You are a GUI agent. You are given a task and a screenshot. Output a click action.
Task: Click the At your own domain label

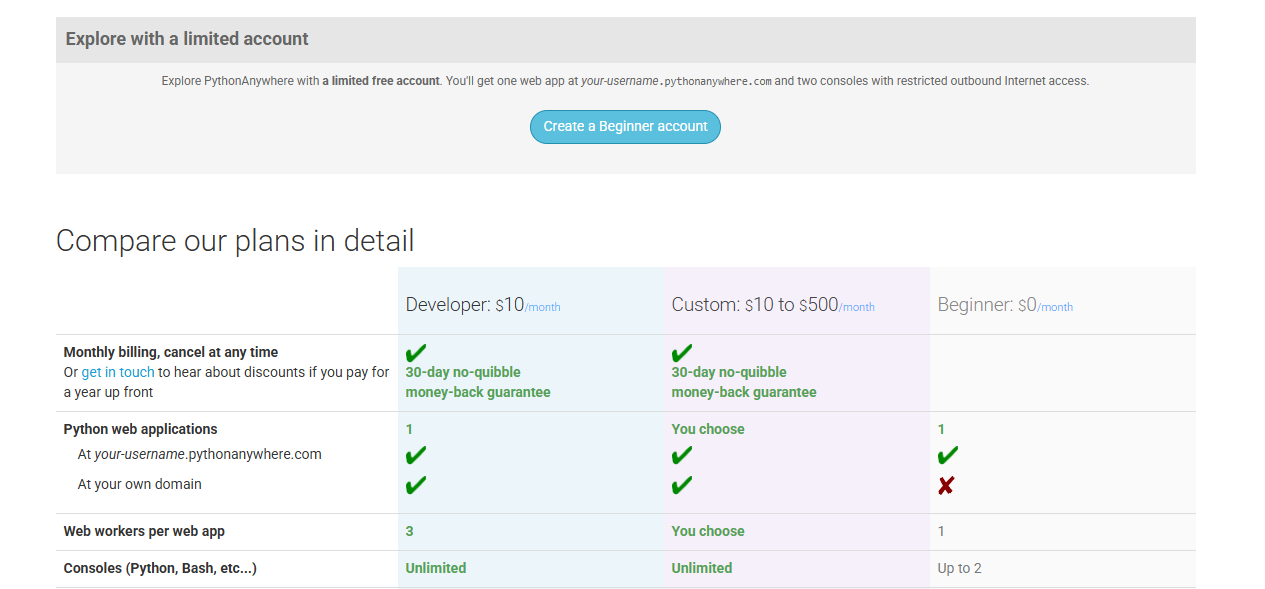140,484
